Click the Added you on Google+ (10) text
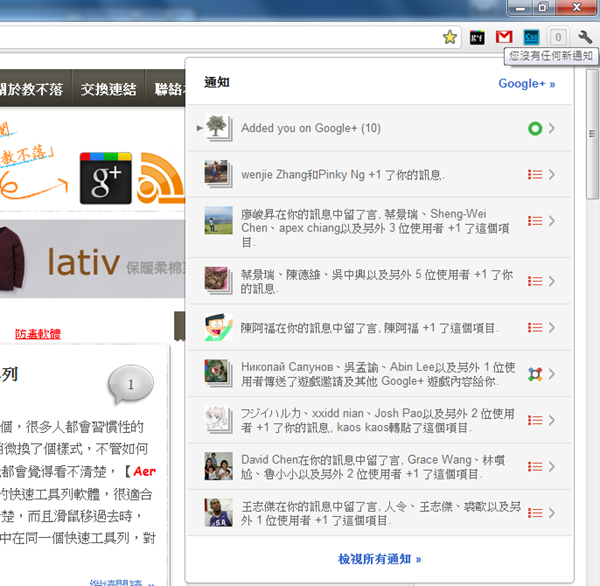 click(x=311, y=128)
